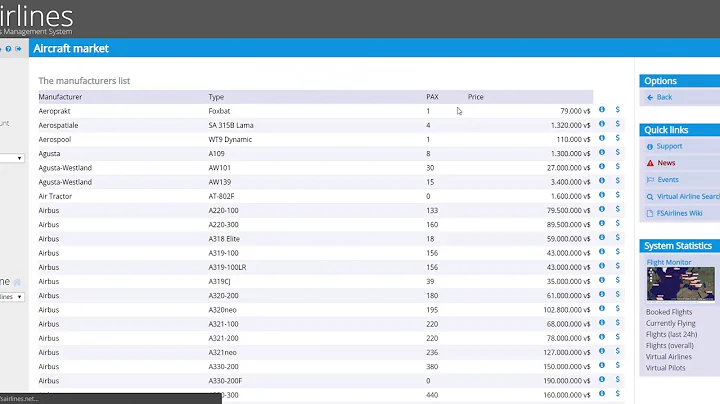The width and height of the screenshot is (720, 404).
Task: Click dollar icon for Airbus A220-100
Action: (x=618, y=209)
